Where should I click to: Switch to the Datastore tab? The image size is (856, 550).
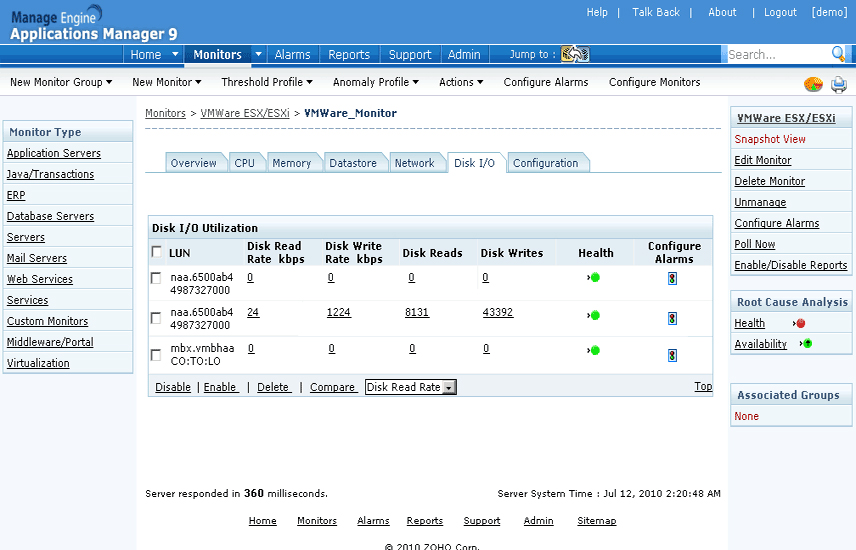[x=353, y=163]
